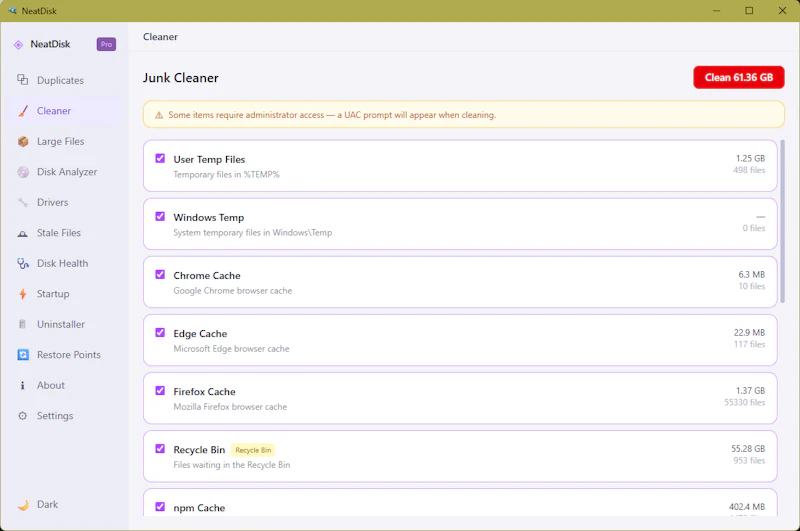Click the NeatDisk title bar app icon
The height and width of the screenshot is (531, 800).
12,10
